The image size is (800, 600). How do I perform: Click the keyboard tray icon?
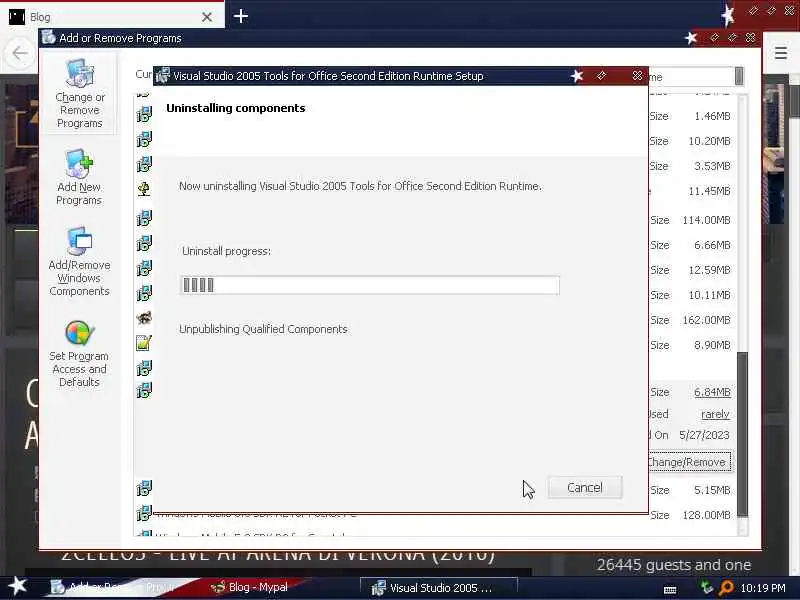coord(670,590)
